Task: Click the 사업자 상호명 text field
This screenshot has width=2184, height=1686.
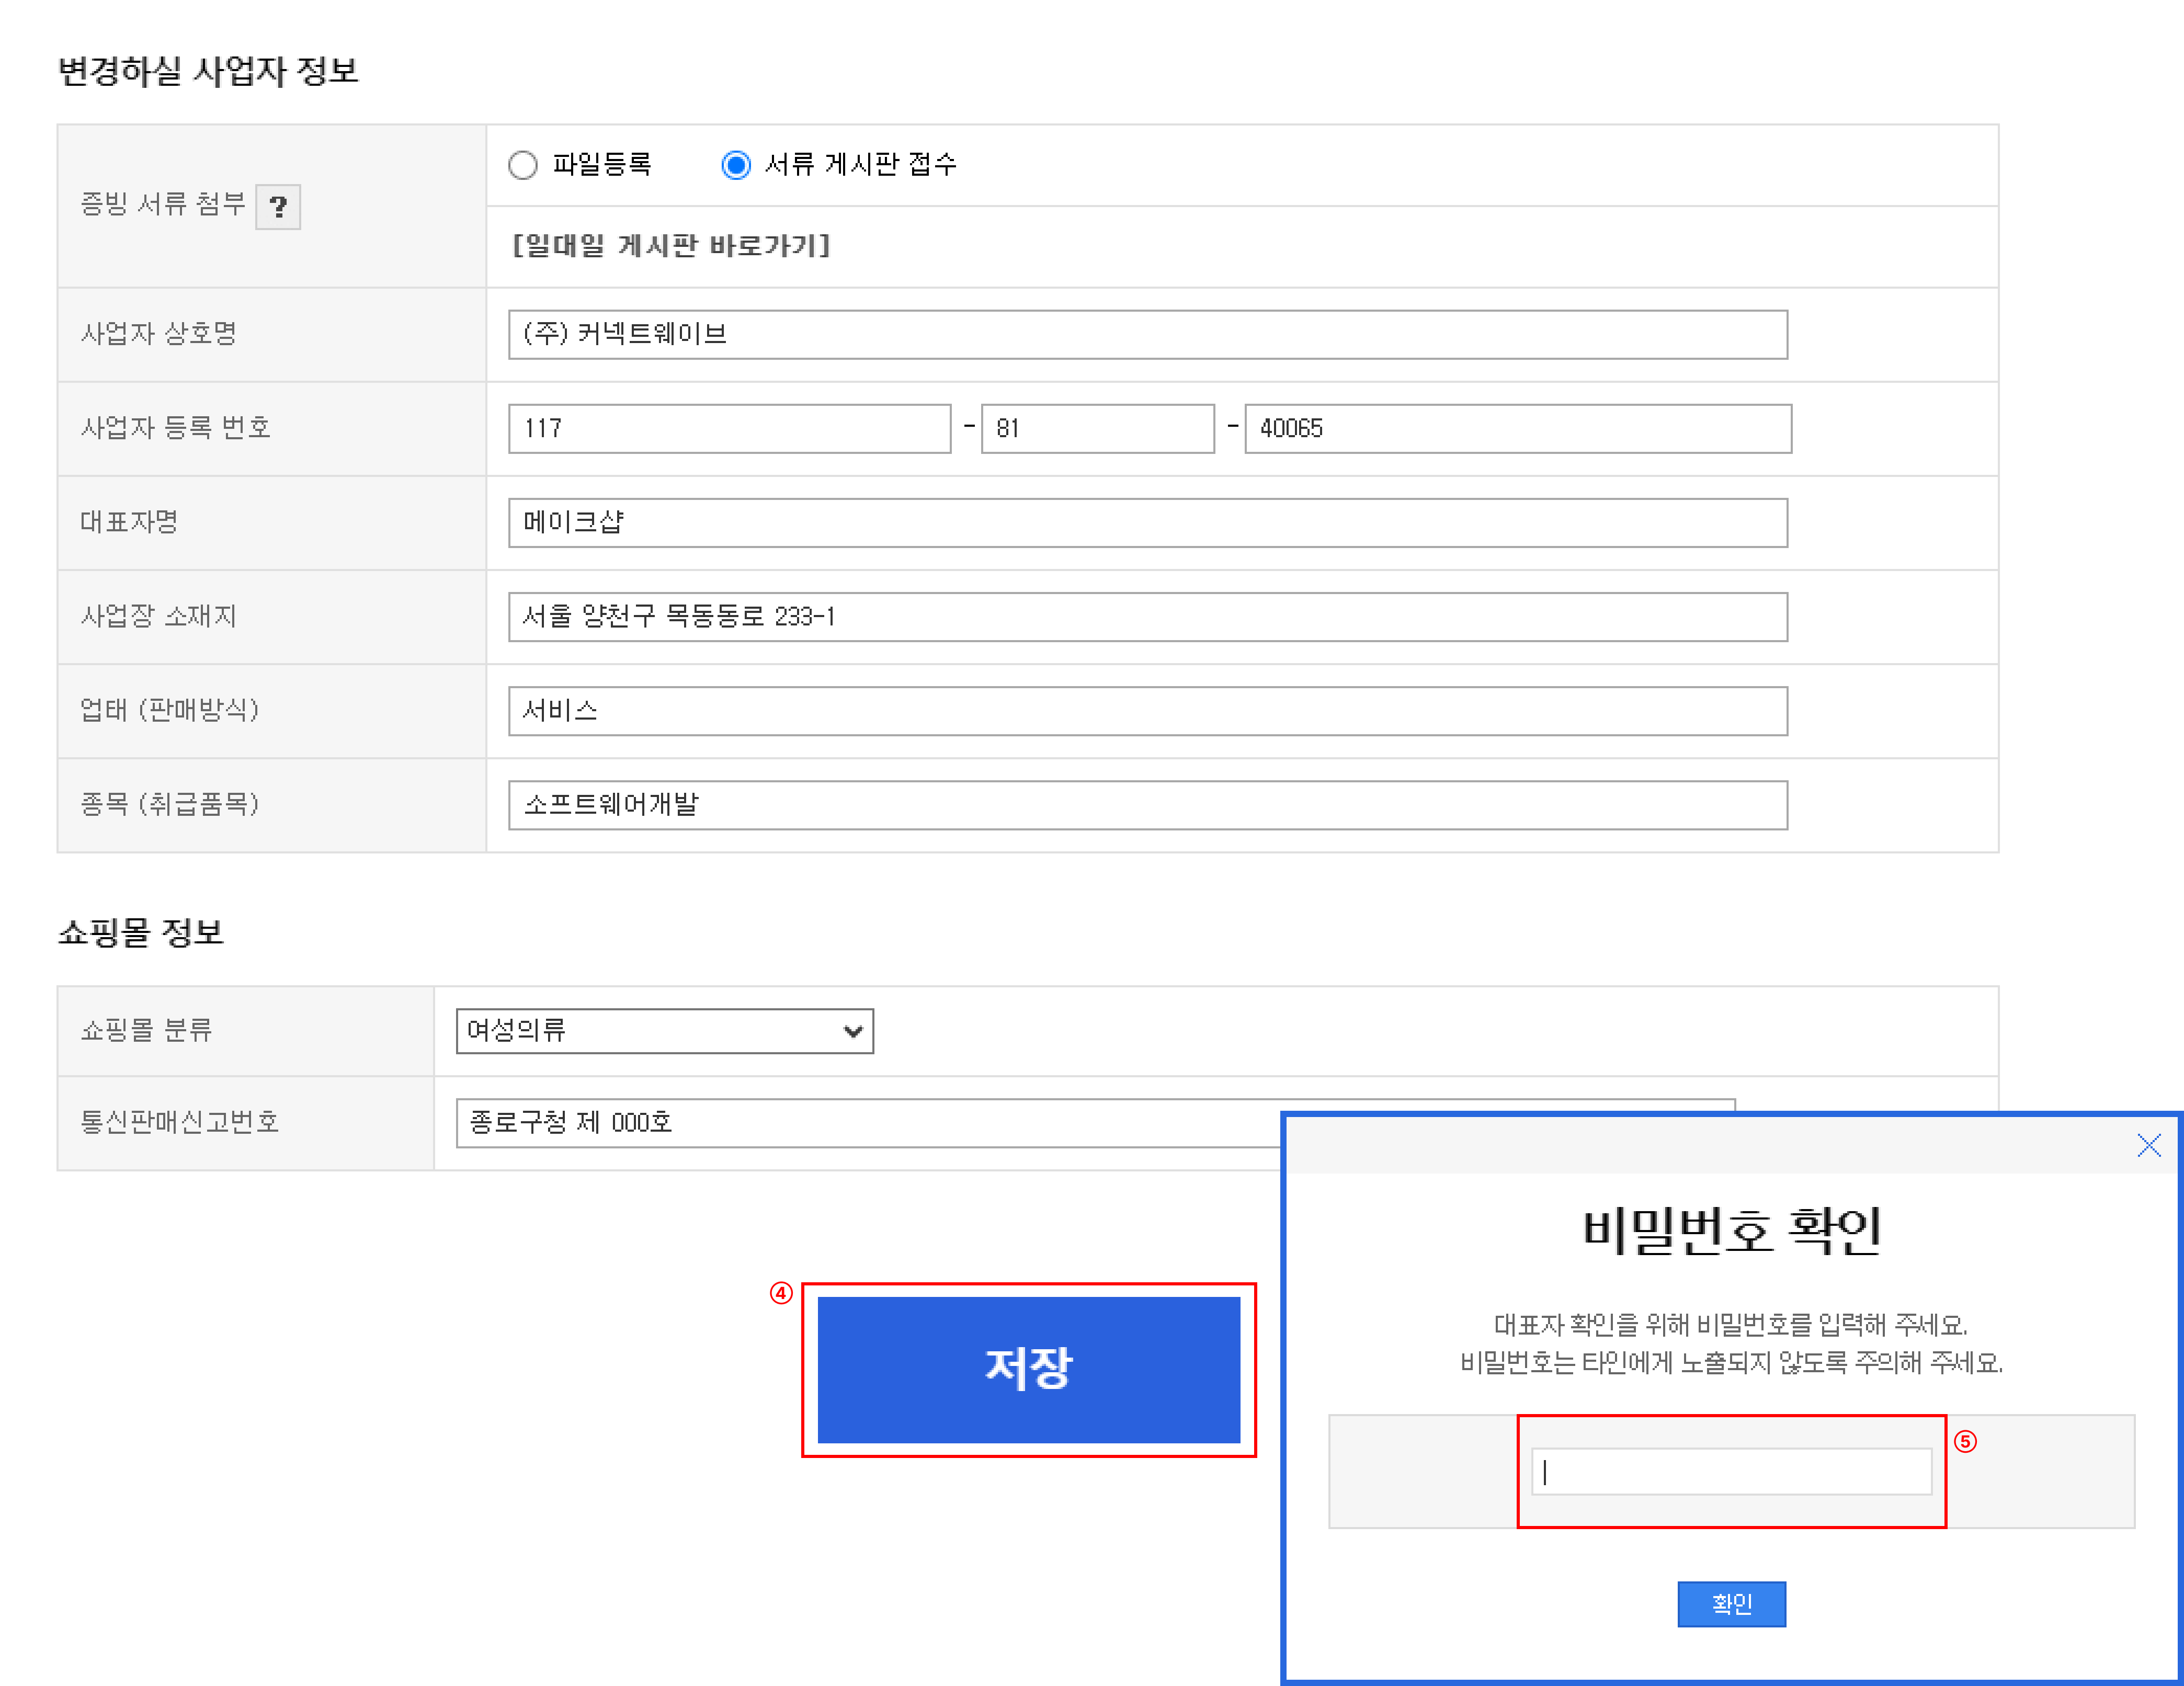Action: pos(1147,334)
